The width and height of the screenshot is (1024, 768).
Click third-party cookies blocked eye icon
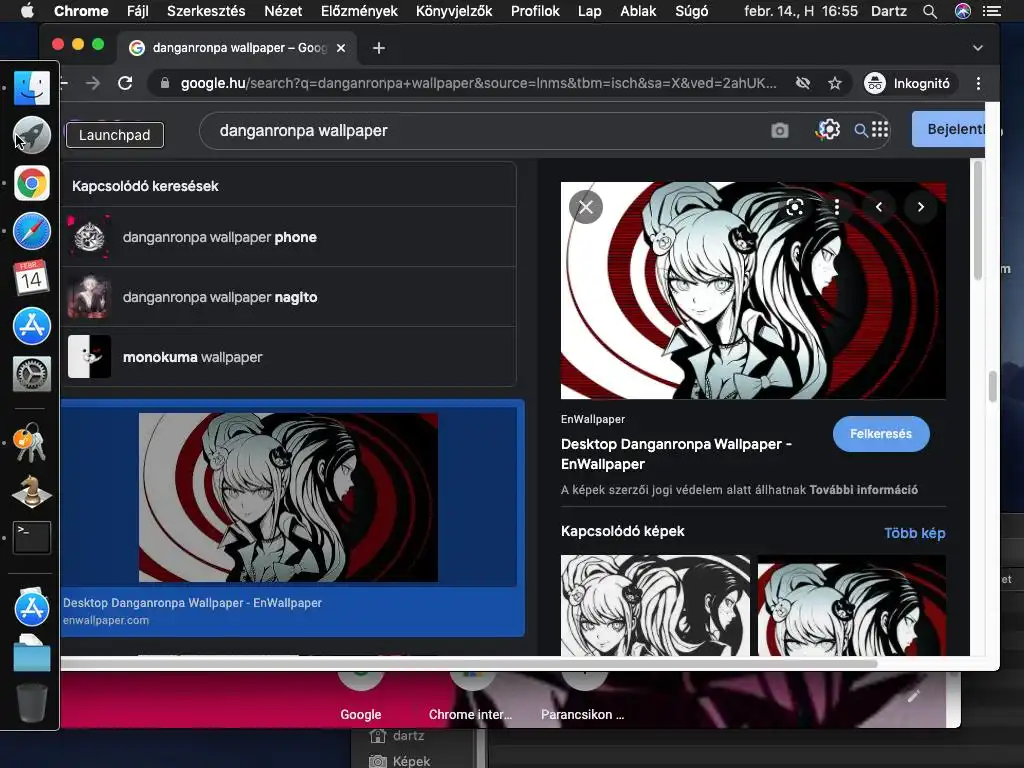coord(803,83)
